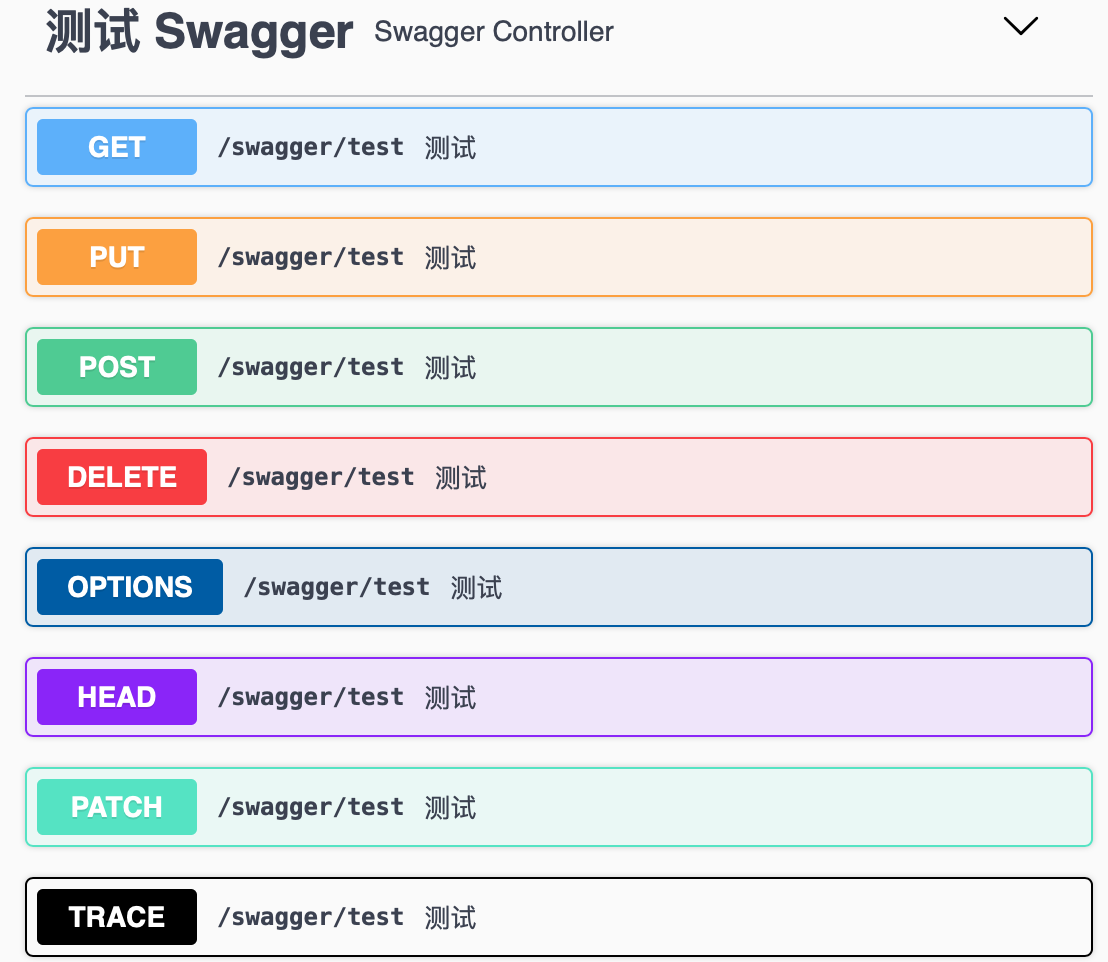Expand the PATCH operation via its /swagger/test path
The height and width of the screenshot is (962, 1108).
coord(311,807)
